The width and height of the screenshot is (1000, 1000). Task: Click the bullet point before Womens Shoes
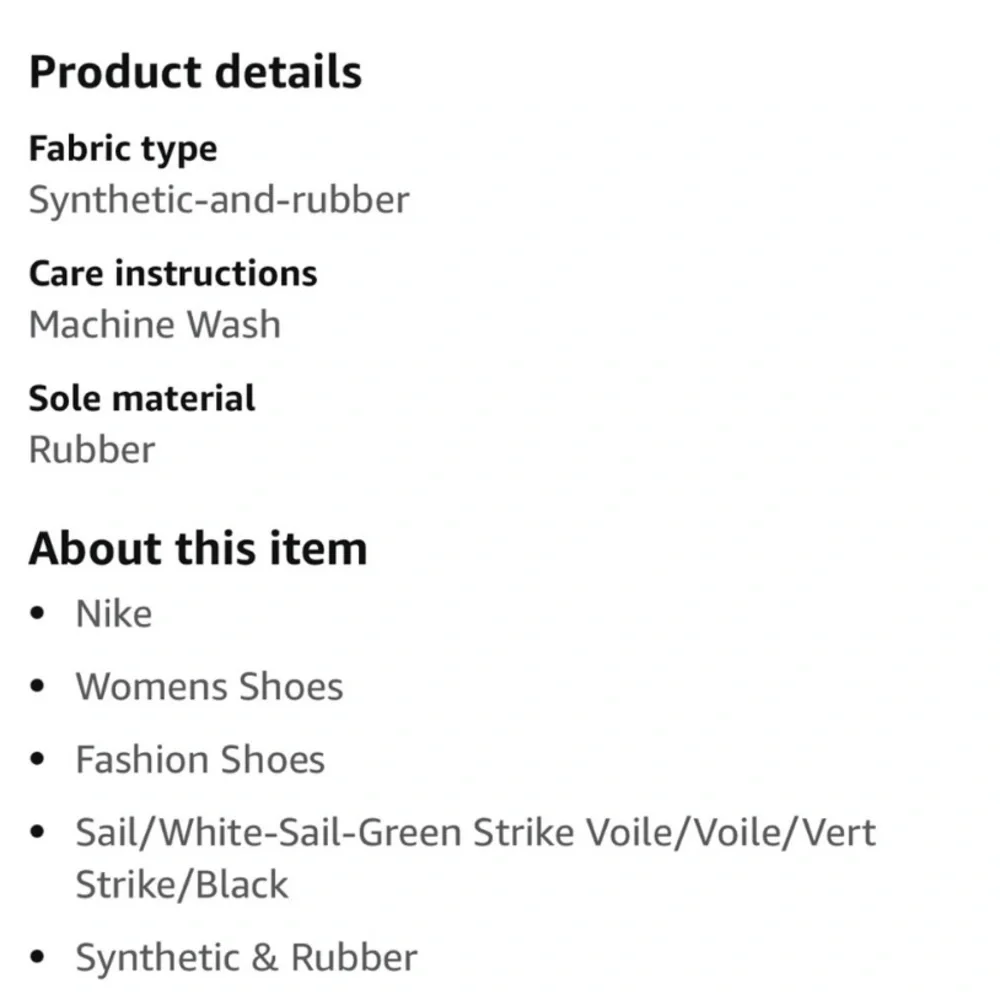coord(38,686)
